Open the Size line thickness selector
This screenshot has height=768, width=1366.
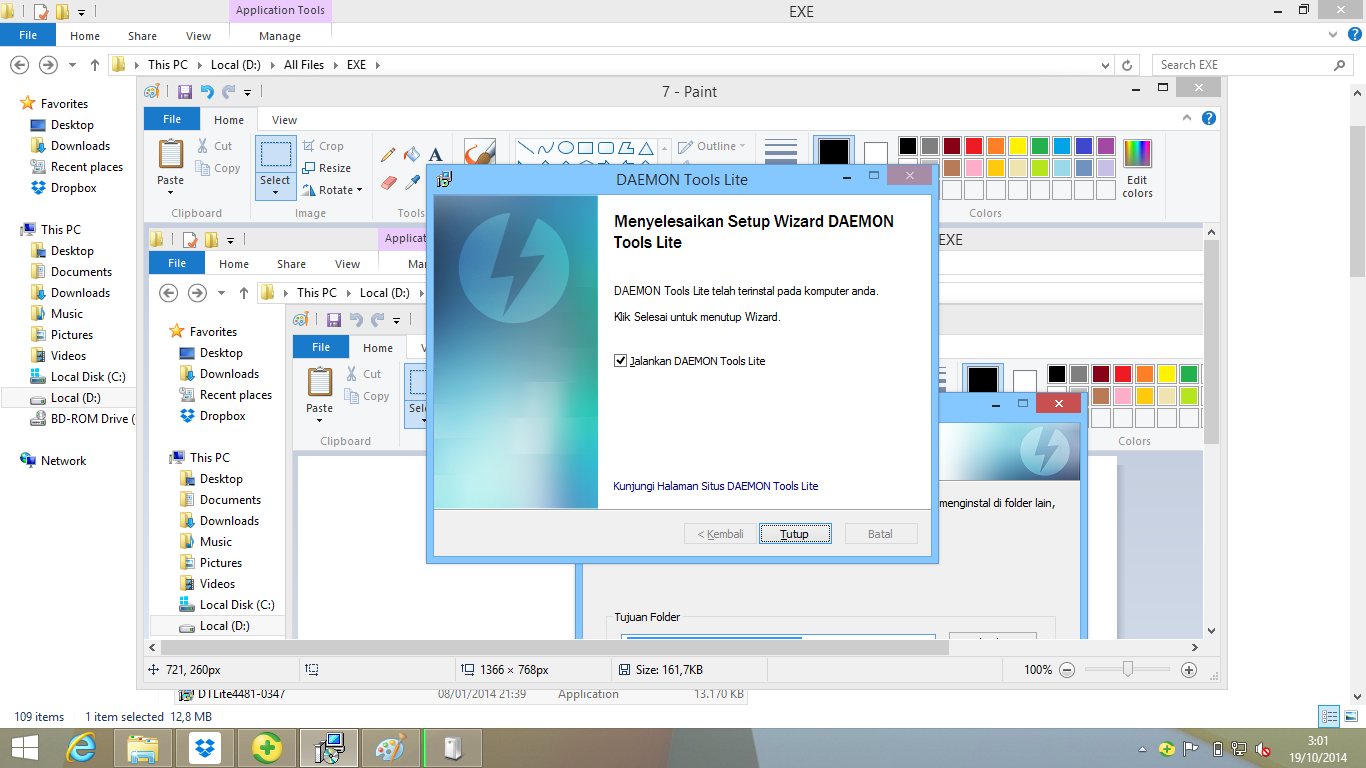pos(780,152)
